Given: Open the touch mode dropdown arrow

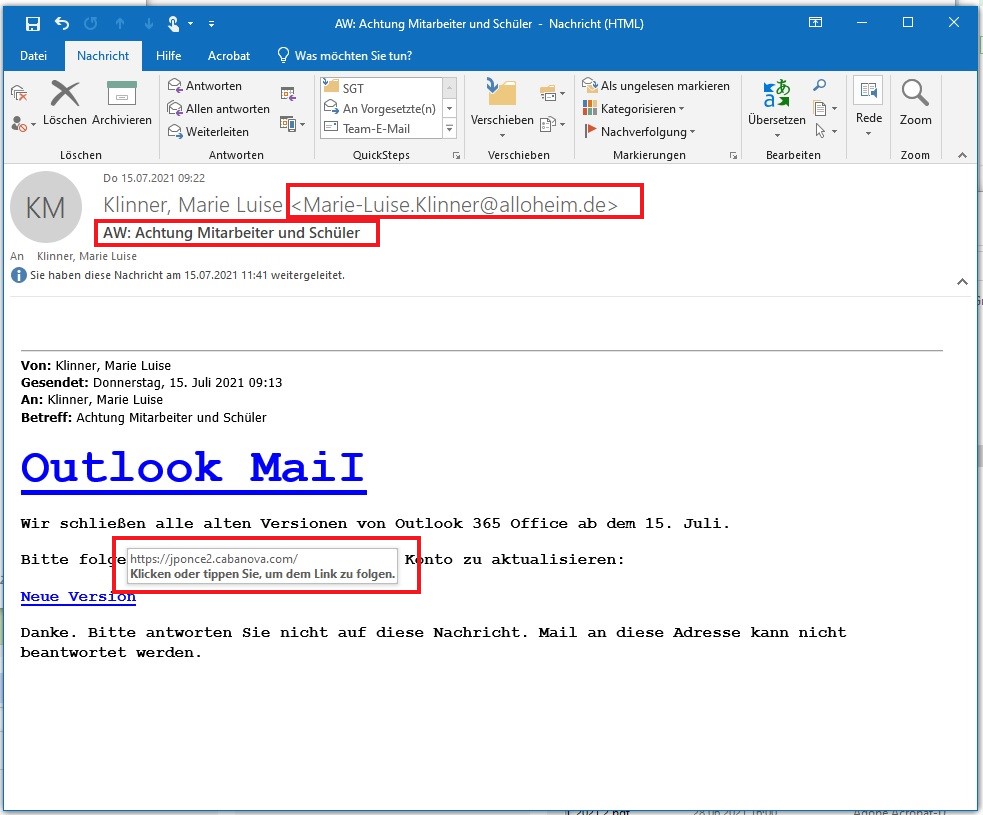Looking at the screenshot, I should (190, 24).
